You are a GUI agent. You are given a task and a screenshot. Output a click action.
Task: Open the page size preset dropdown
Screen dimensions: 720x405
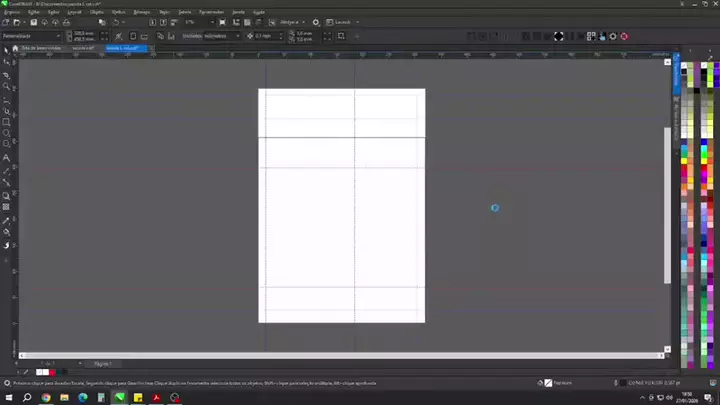58,36
